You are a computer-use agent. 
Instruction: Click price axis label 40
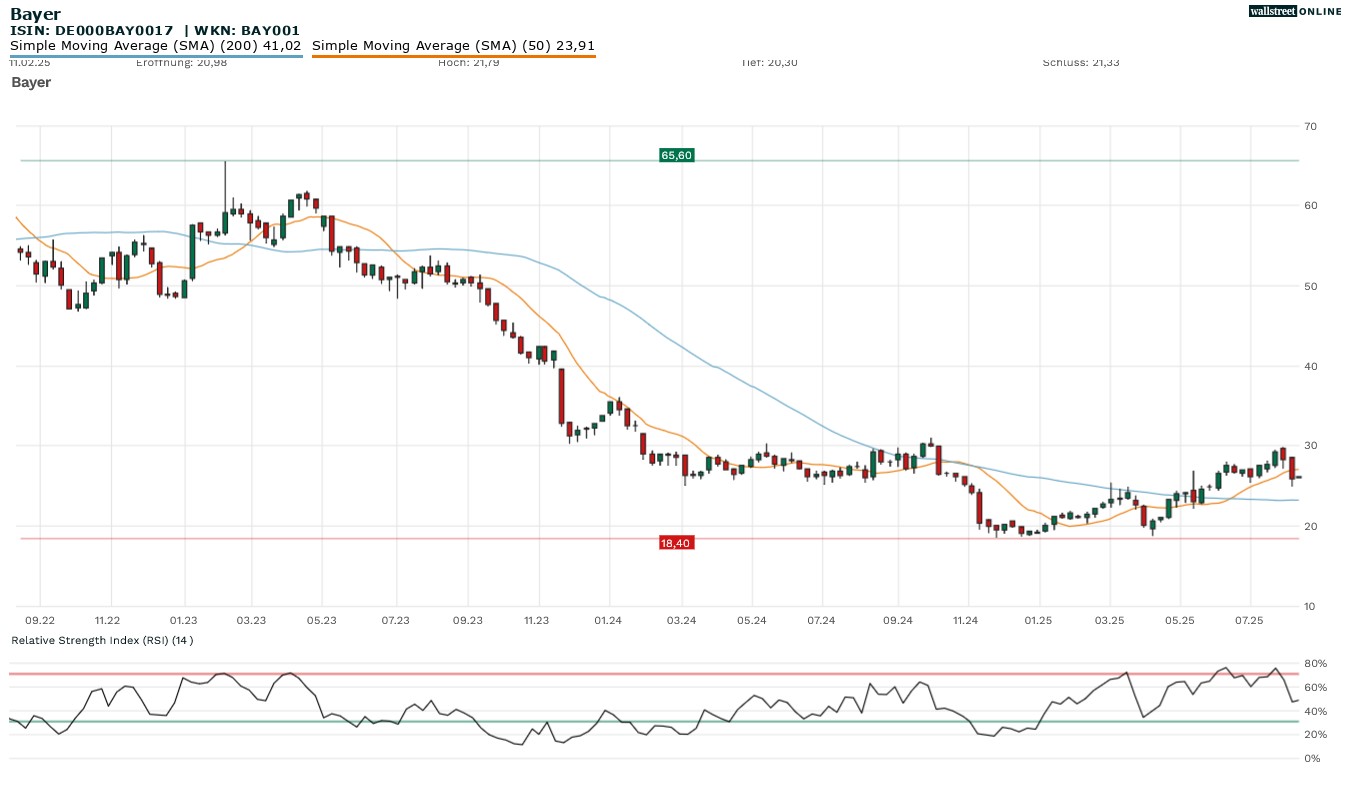tap(1309, 366)
